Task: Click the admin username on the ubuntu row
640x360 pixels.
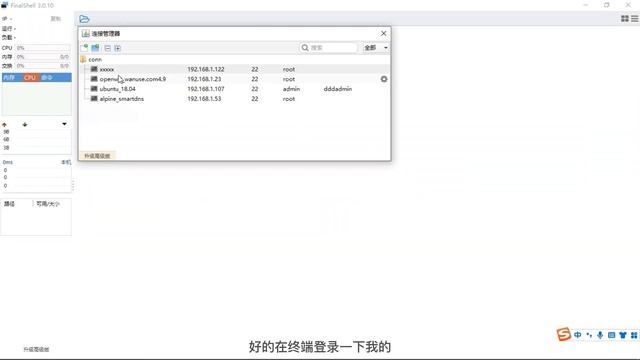Action: tap(291, 89)
